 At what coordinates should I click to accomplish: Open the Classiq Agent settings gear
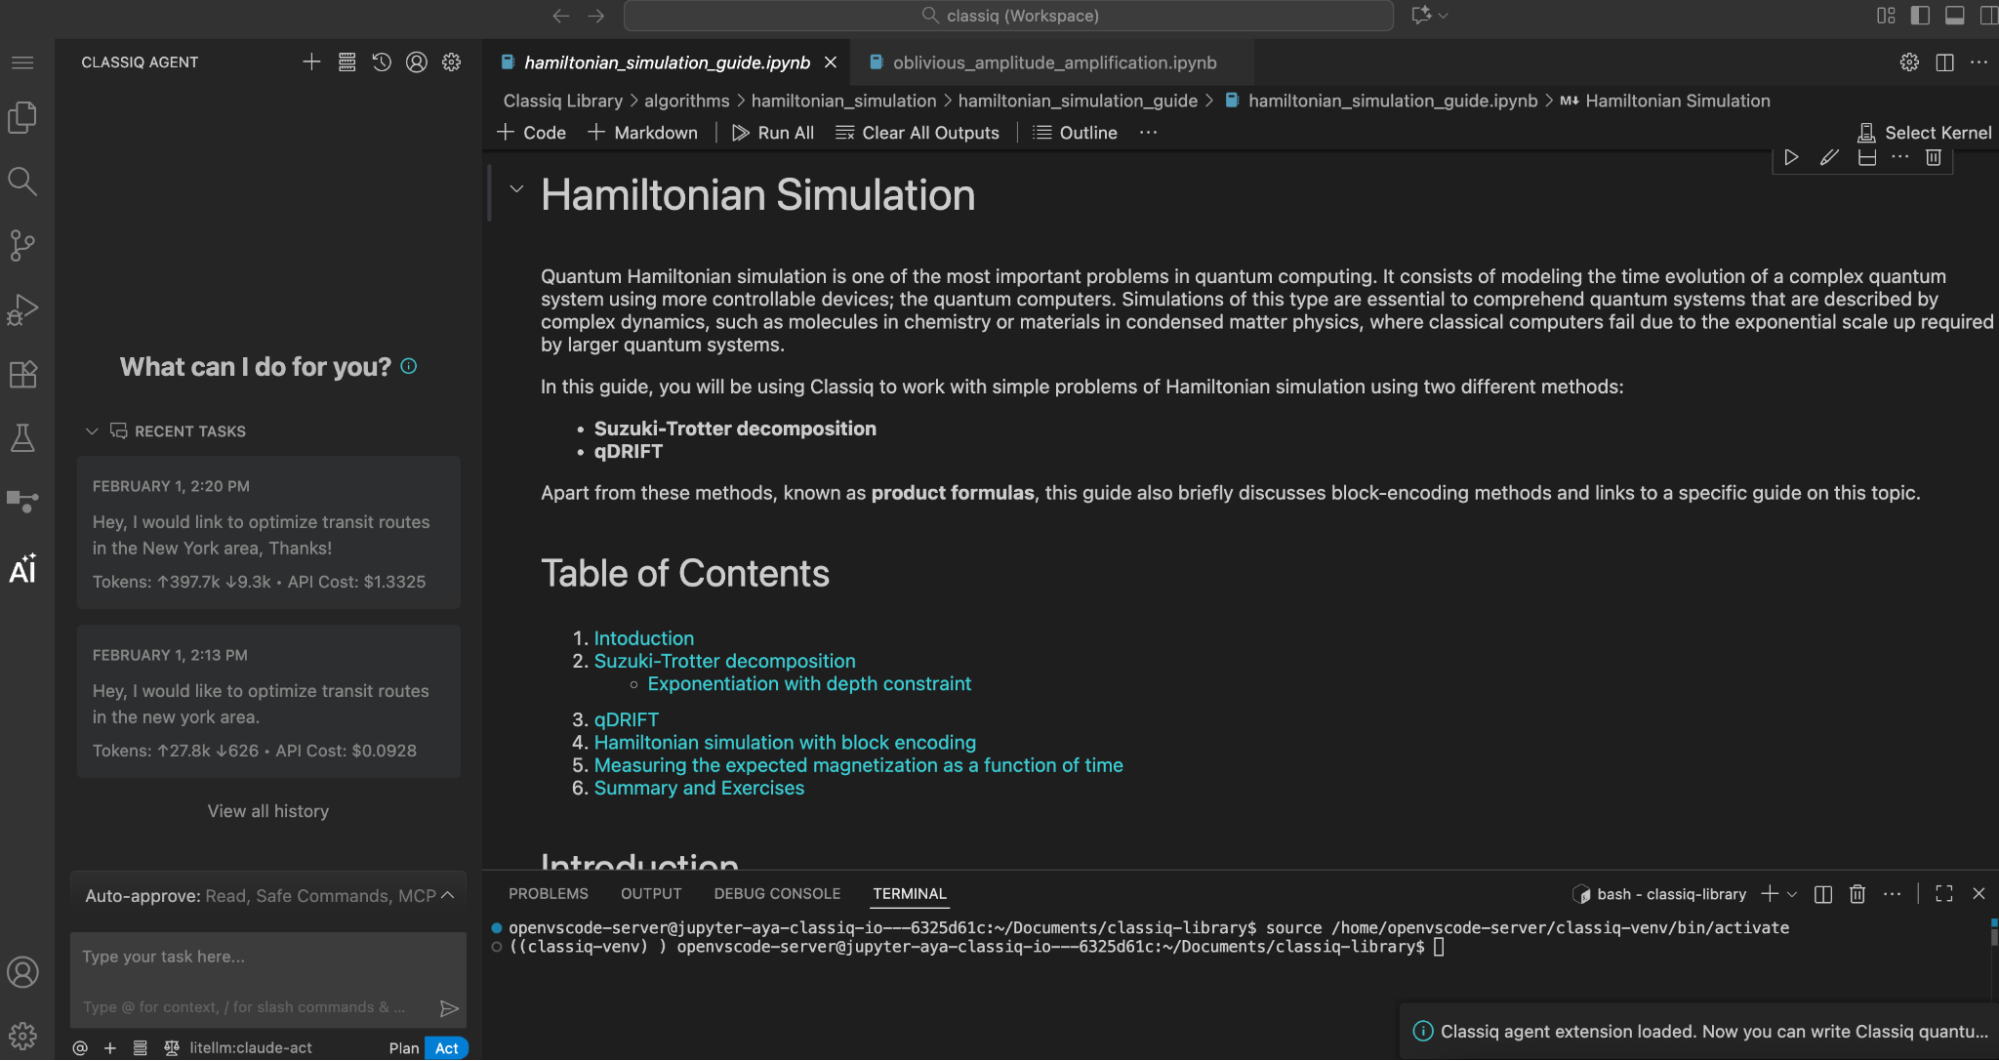(452, 62)
